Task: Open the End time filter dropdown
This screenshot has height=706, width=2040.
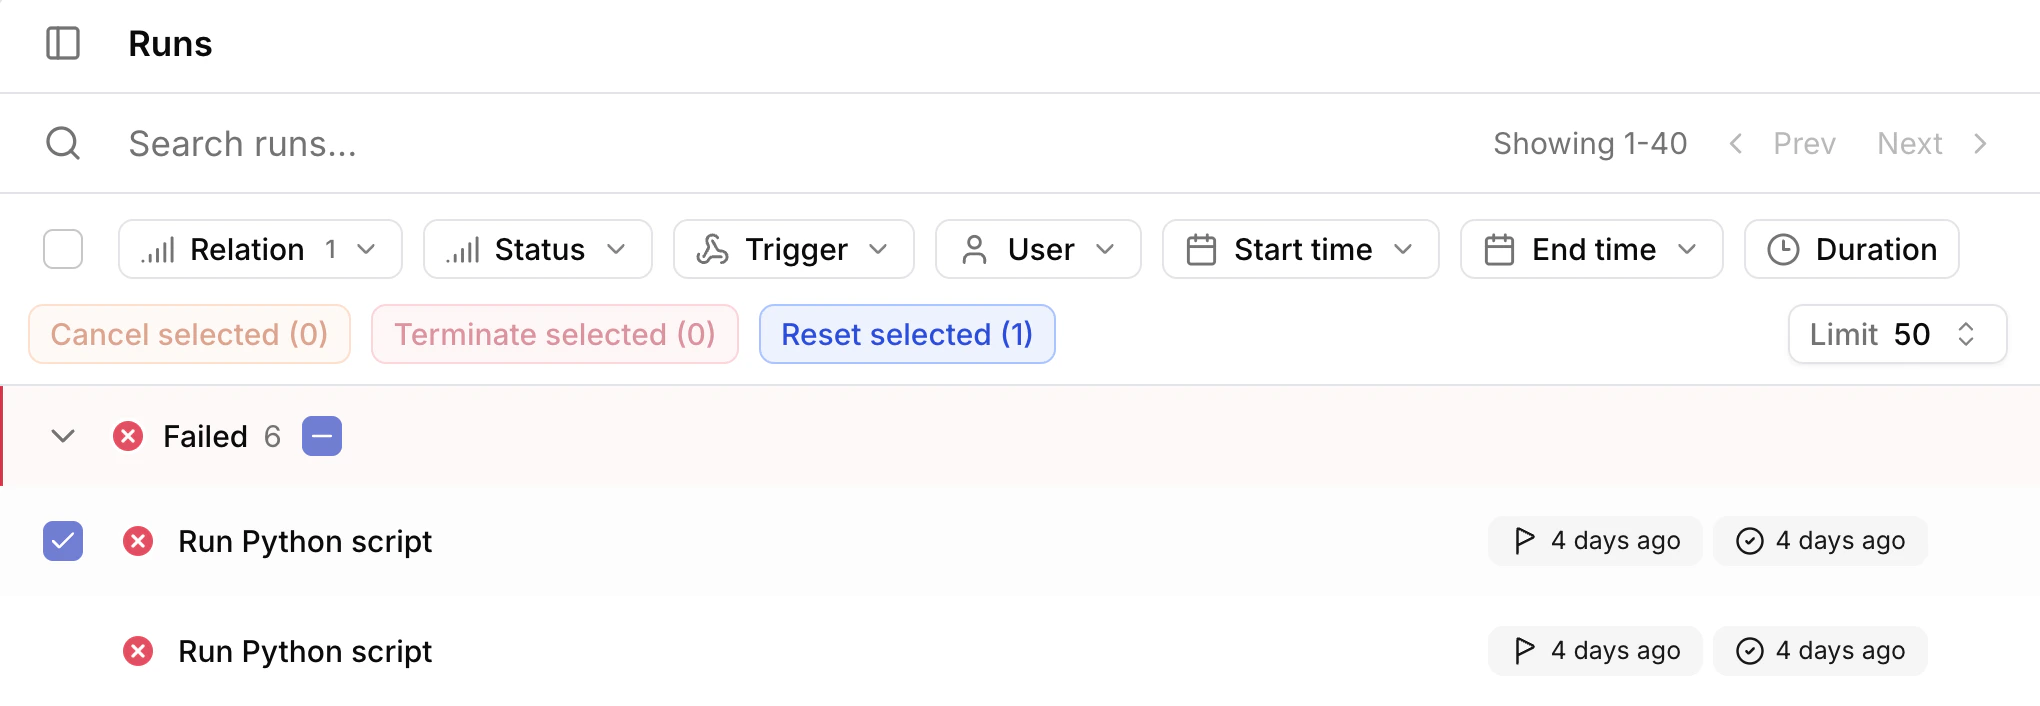Action: pyautogui.click(x=1591, y=249)
